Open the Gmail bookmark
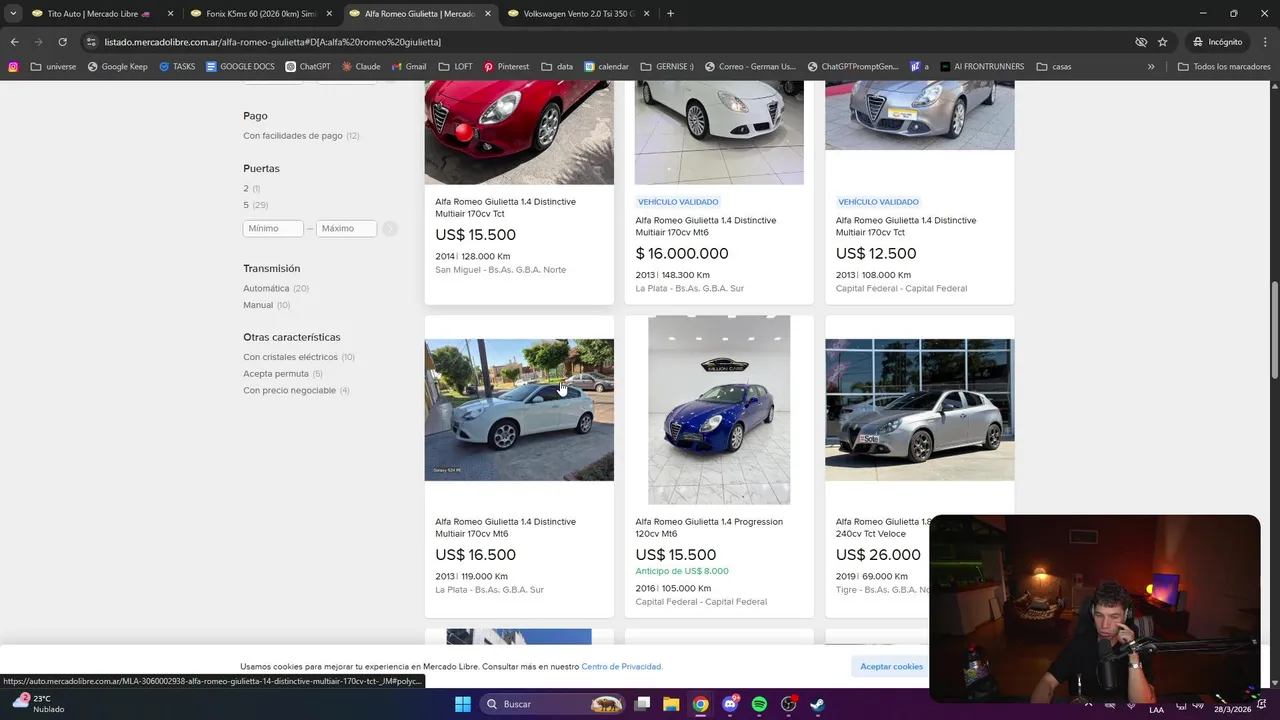The width and height of the screenshot is (1280, 720). point(409,67)
